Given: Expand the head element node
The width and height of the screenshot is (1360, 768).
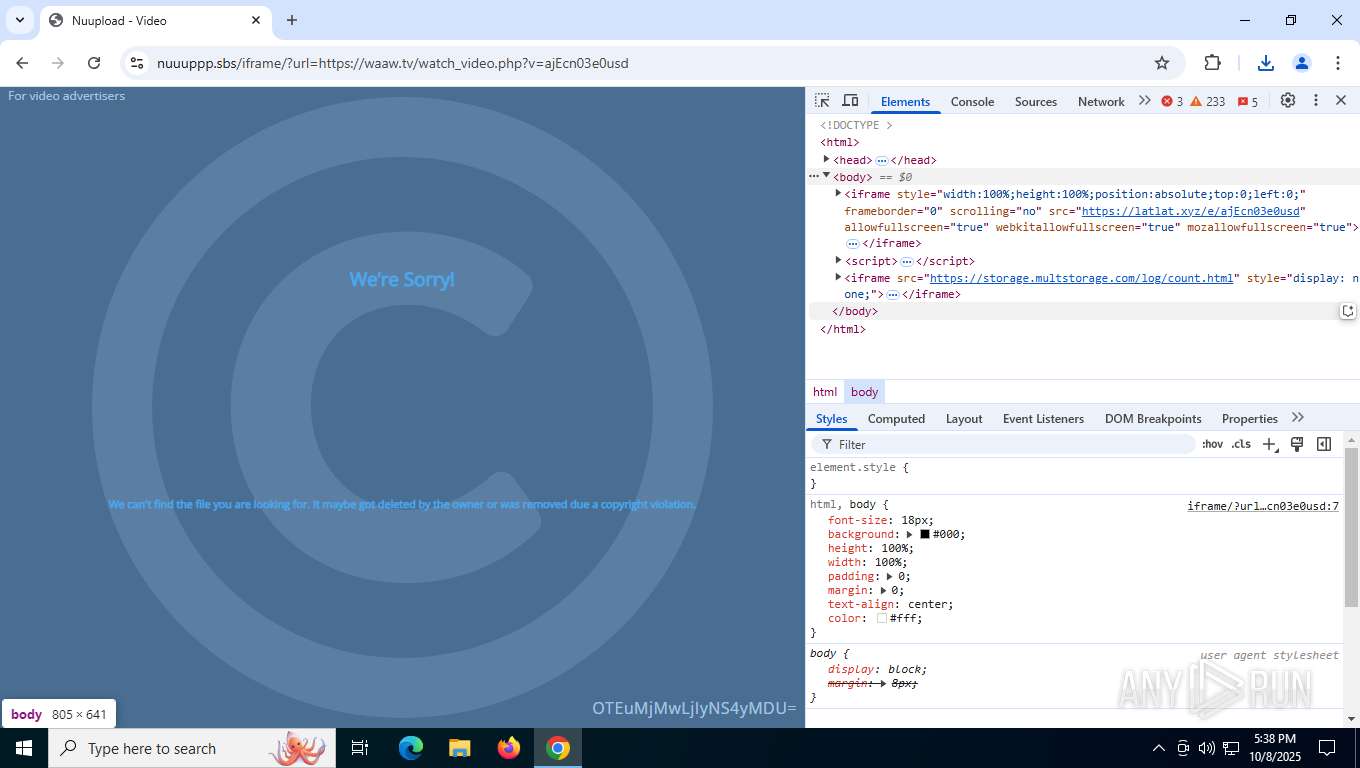Looking at the screenshot, I should click(827, 159).
